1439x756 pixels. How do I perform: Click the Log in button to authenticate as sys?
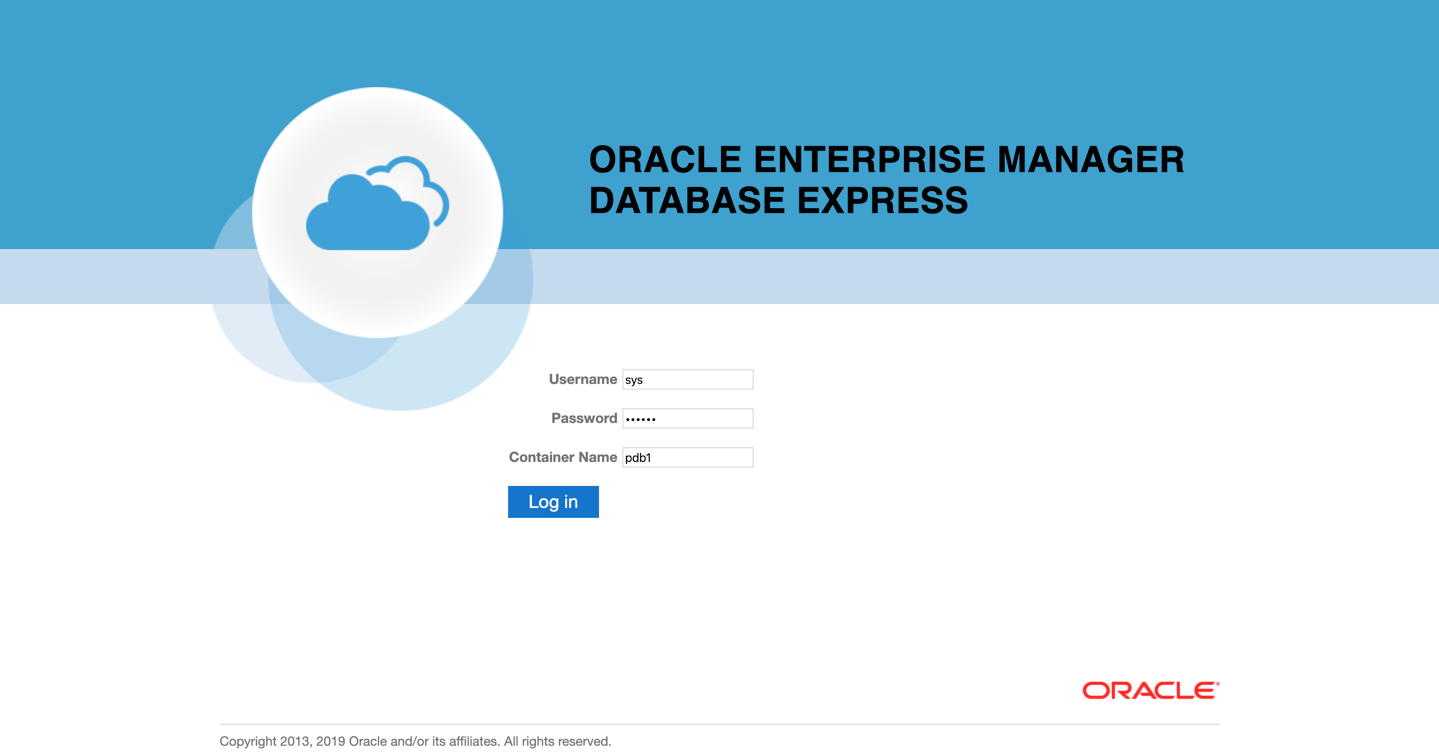coord(552,501)
